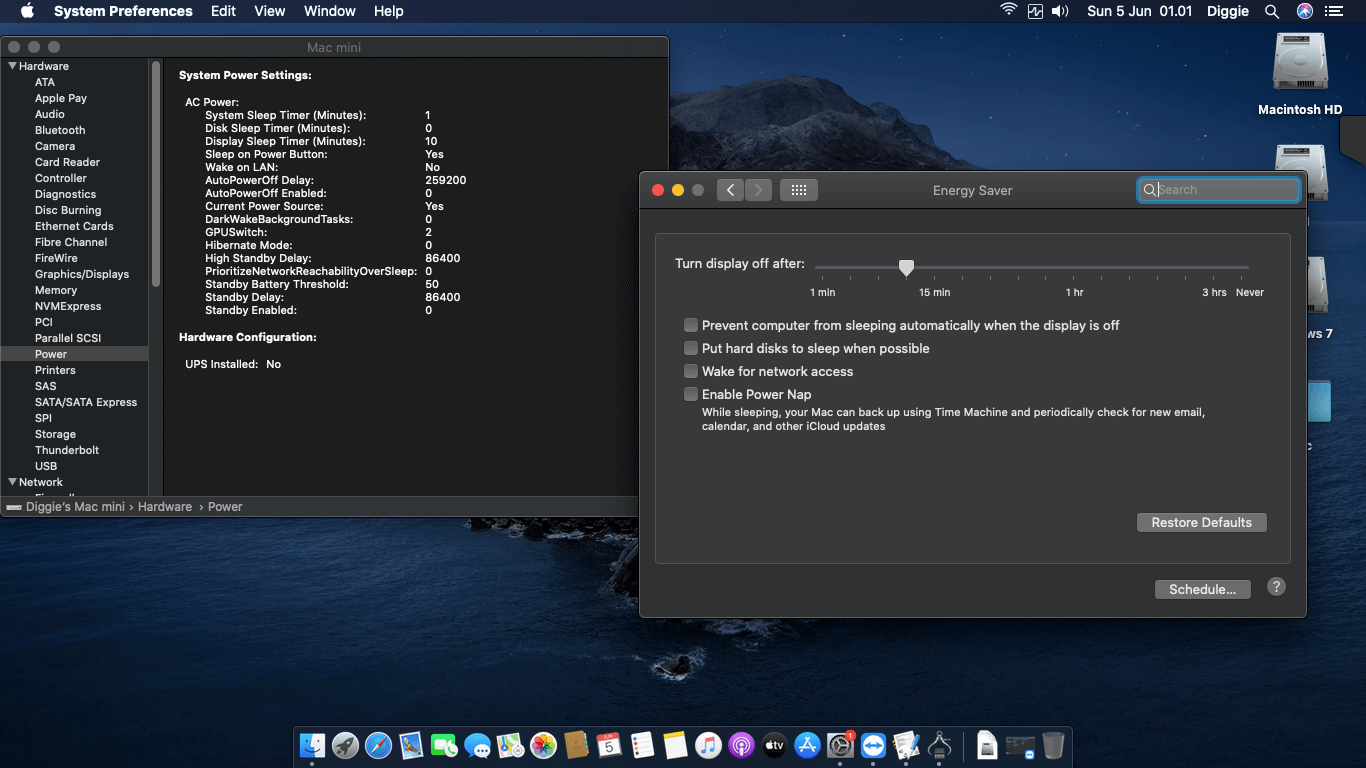Open Spotlight search in menu bar
The image size is (1366, 768).
tap(1272, 11)
